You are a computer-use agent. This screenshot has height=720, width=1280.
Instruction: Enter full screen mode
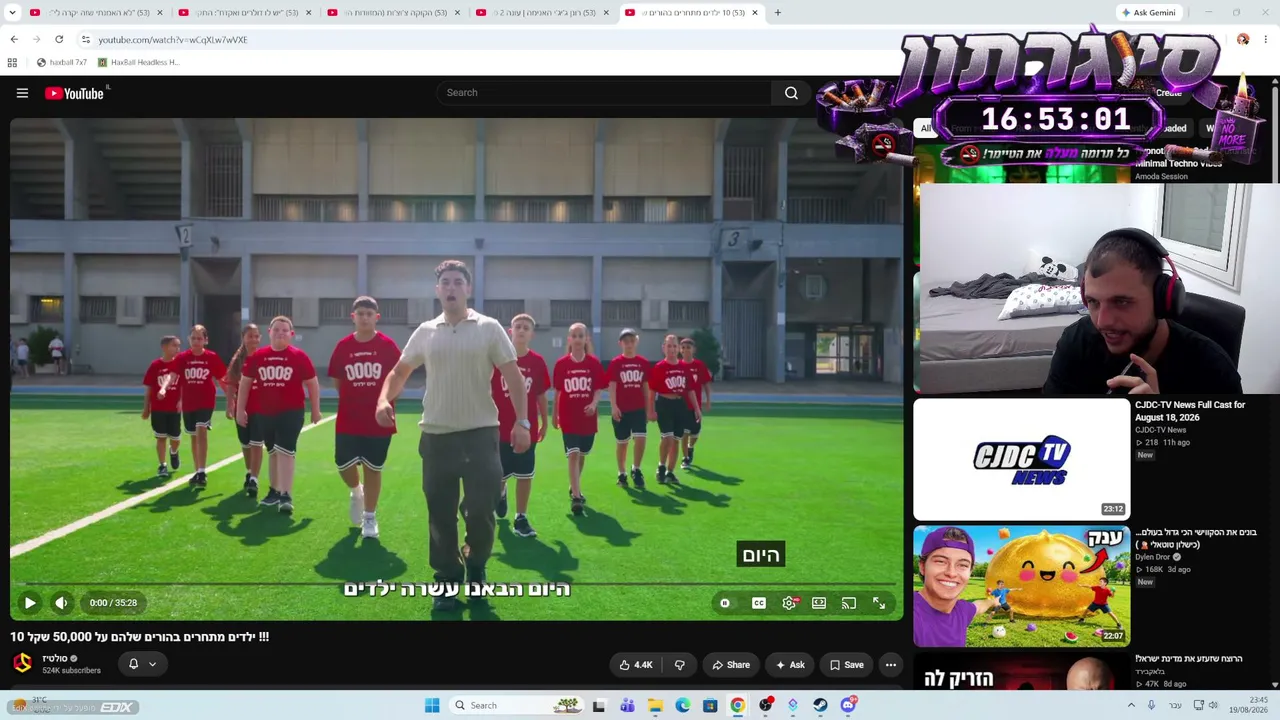tap(879, 603)
